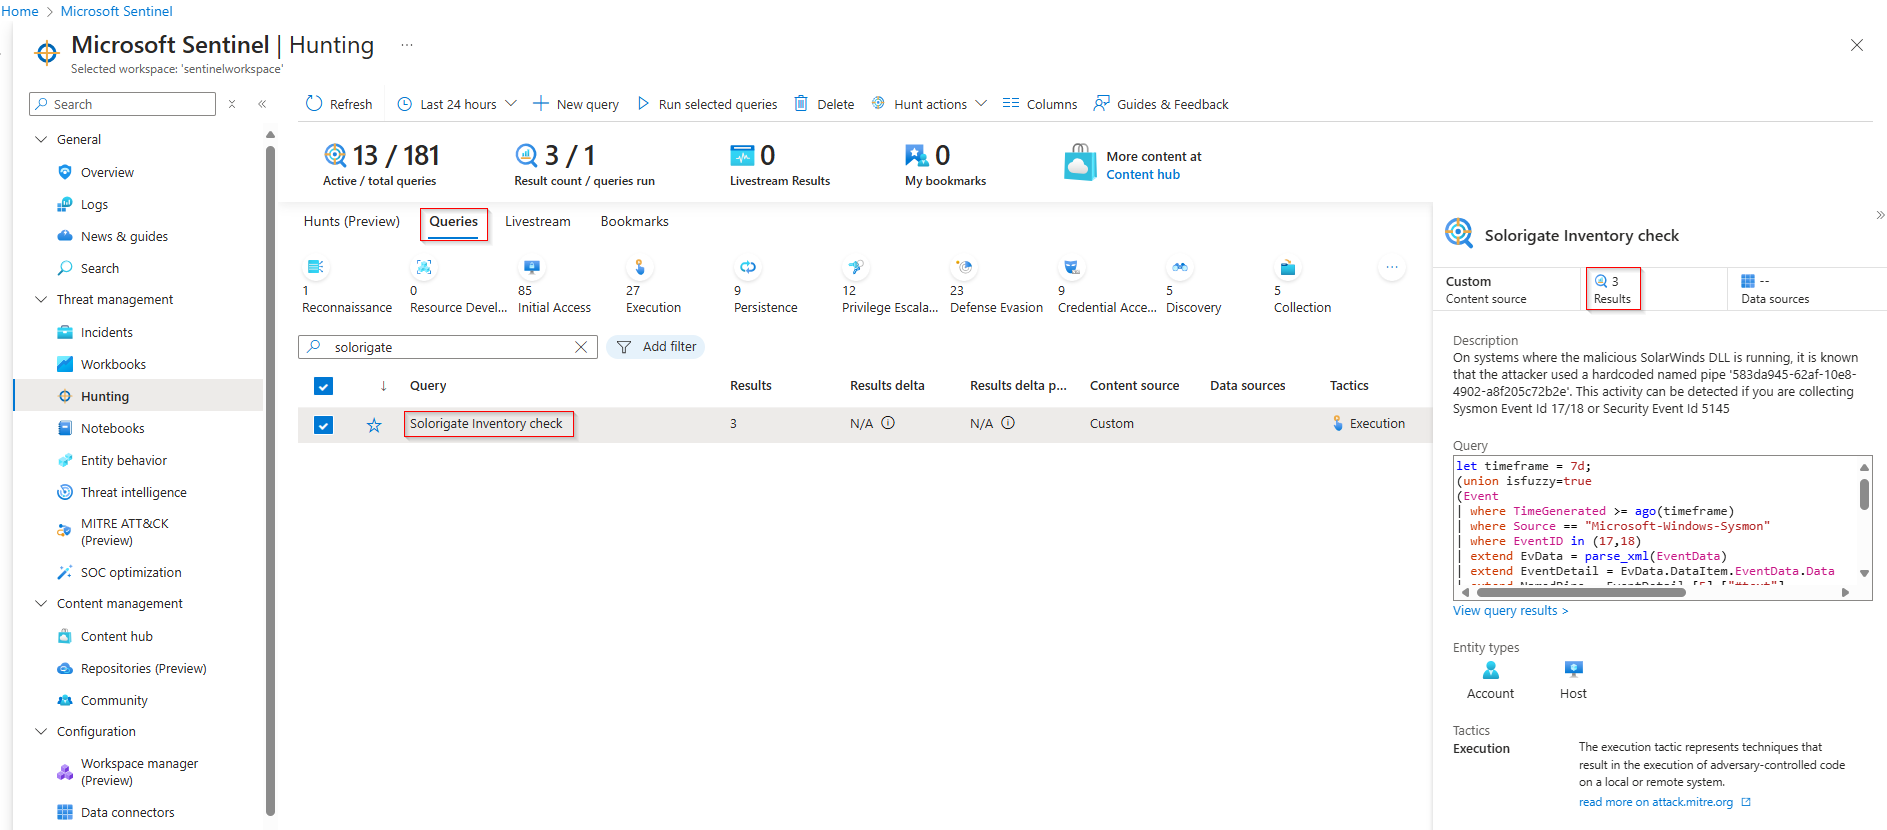1887x830 pixels.
Task: Click the Results delta info icon
Action: coord(888,423)
